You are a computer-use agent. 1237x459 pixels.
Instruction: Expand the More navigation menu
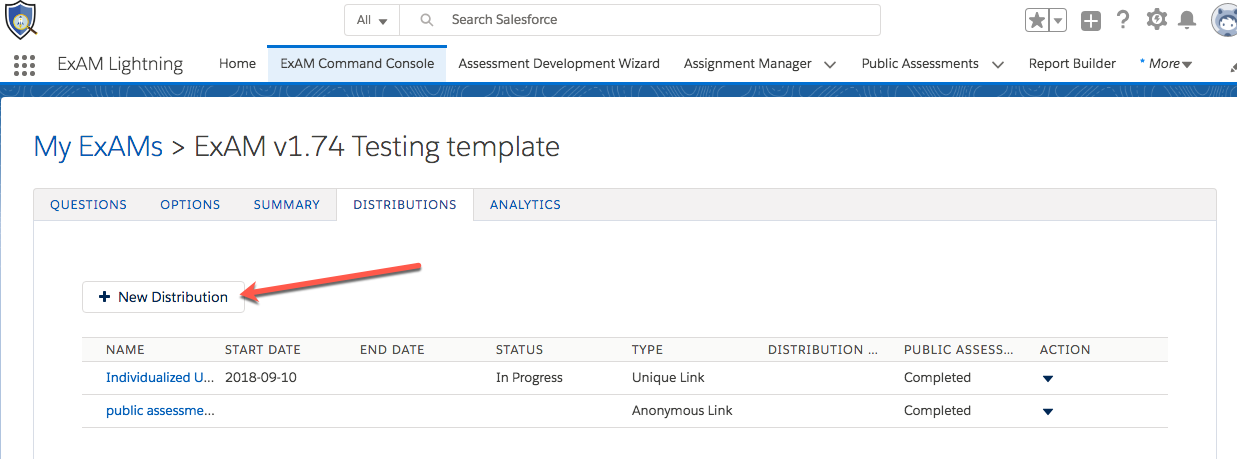pyautogui.click(x=1166, y=64)
